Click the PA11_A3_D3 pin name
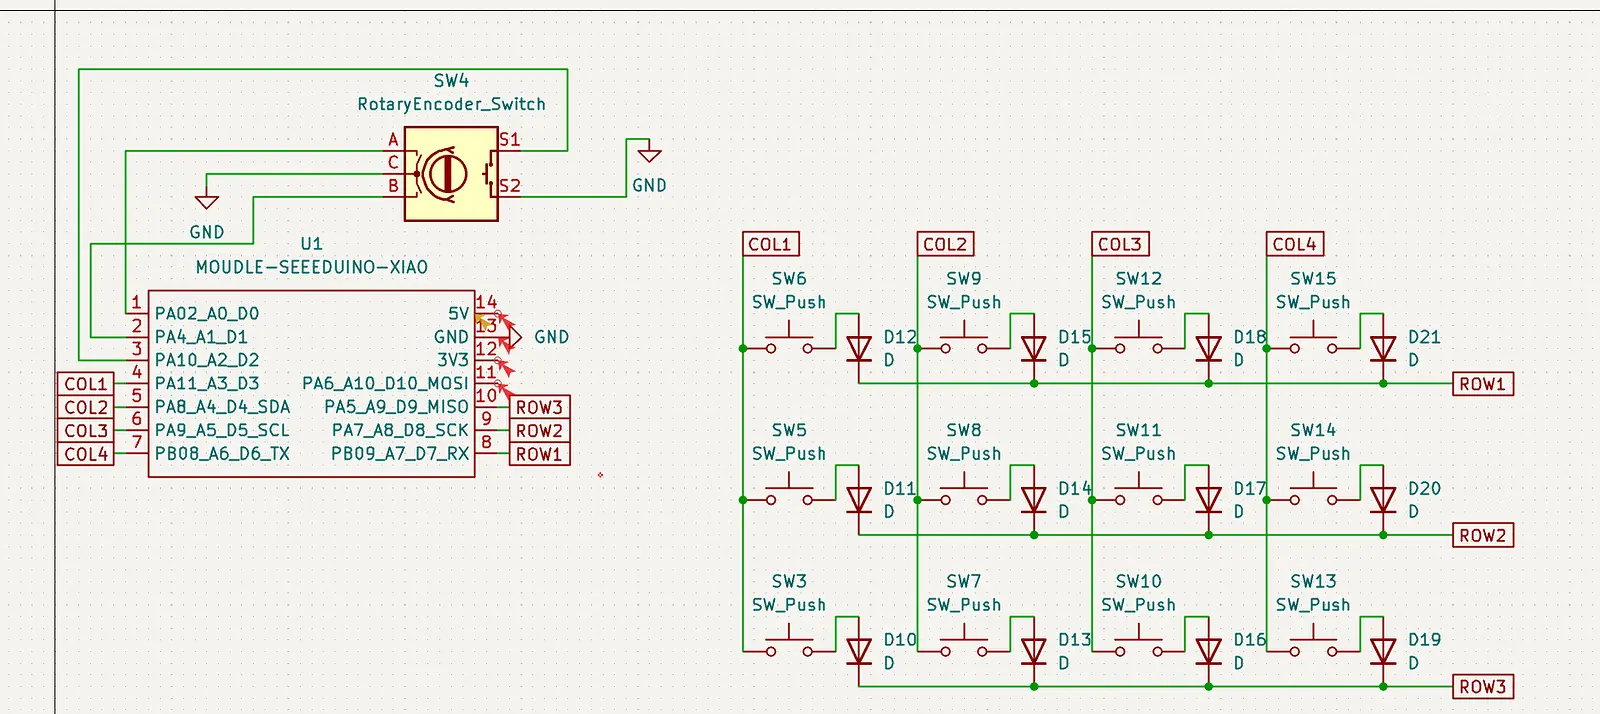1600x714 pixels. (x=207, y=383)
